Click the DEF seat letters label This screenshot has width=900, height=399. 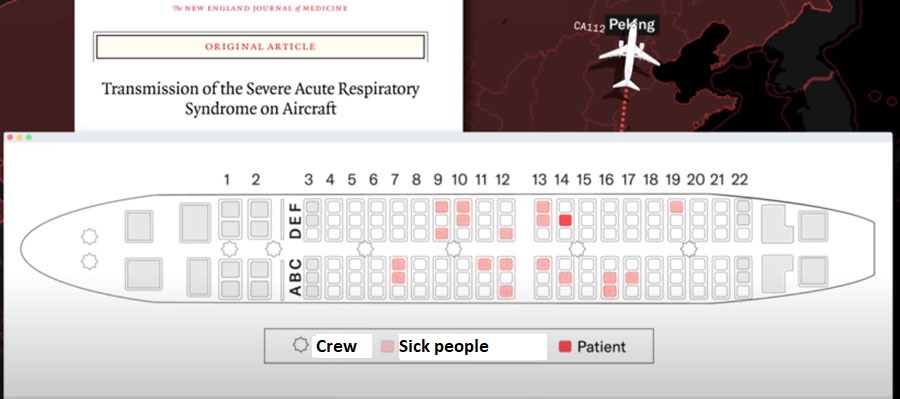point(295,219)
